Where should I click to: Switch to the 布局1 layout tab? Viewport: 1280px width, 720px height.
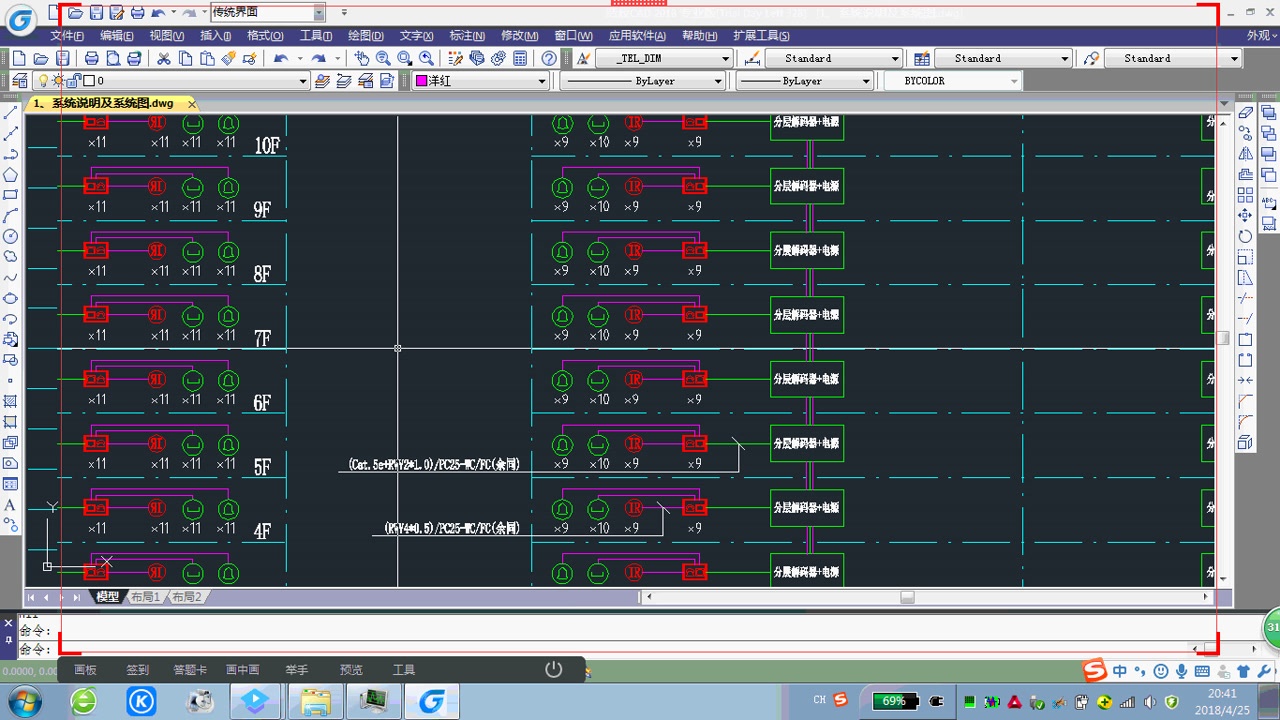(145, 597)
